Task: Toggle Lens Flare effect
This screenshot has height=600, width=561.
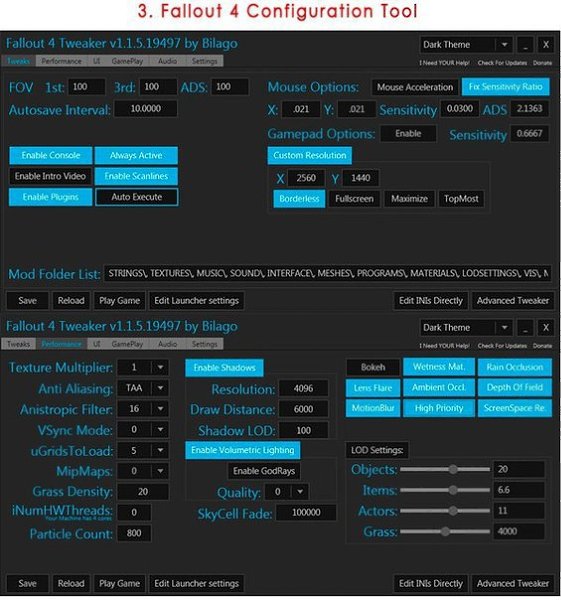Action: click(373, 388)
